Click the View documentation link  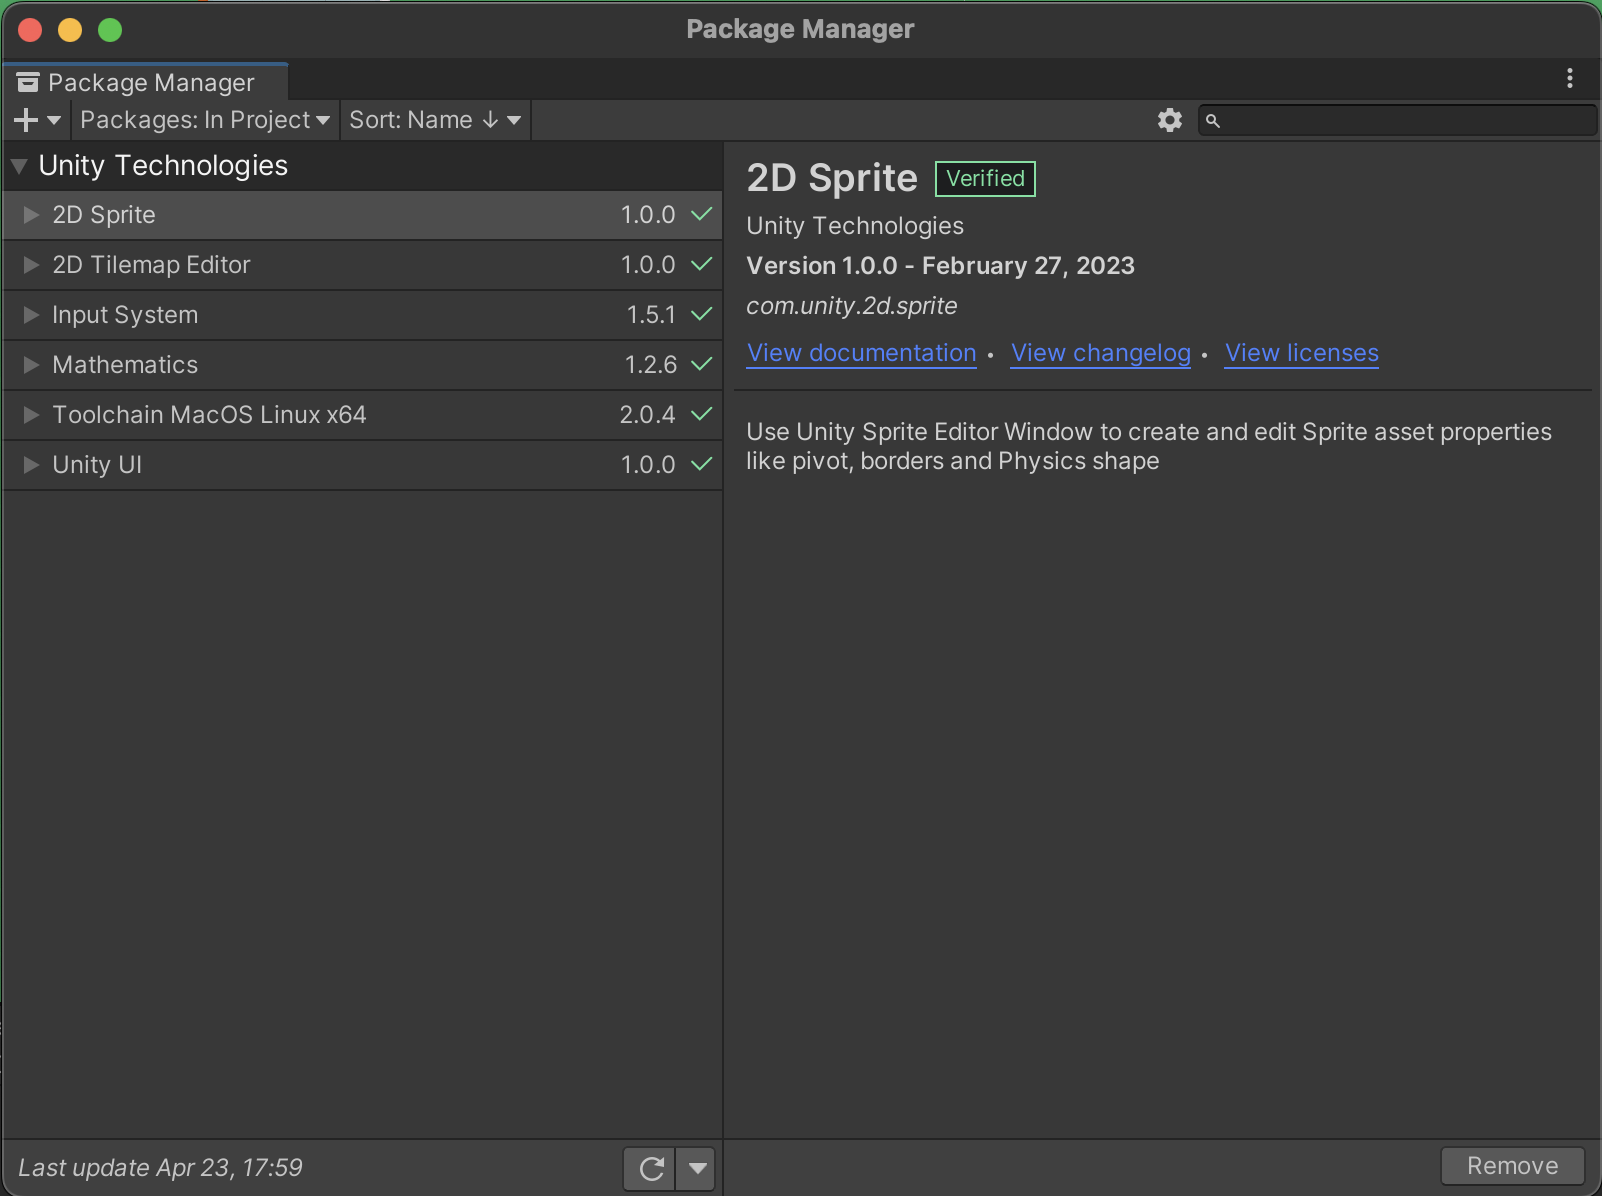coord(861,353)
